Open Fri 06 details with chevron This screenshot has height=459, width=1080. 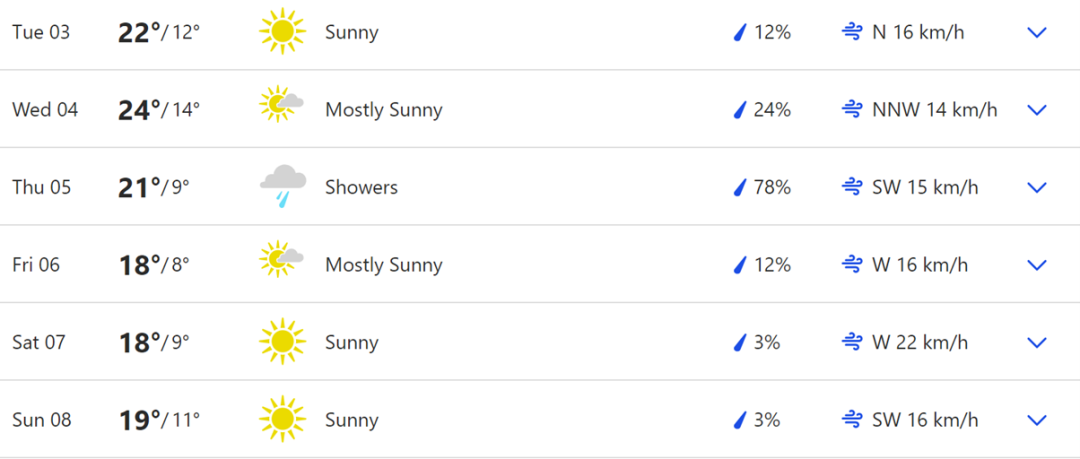pos(1037,265)
